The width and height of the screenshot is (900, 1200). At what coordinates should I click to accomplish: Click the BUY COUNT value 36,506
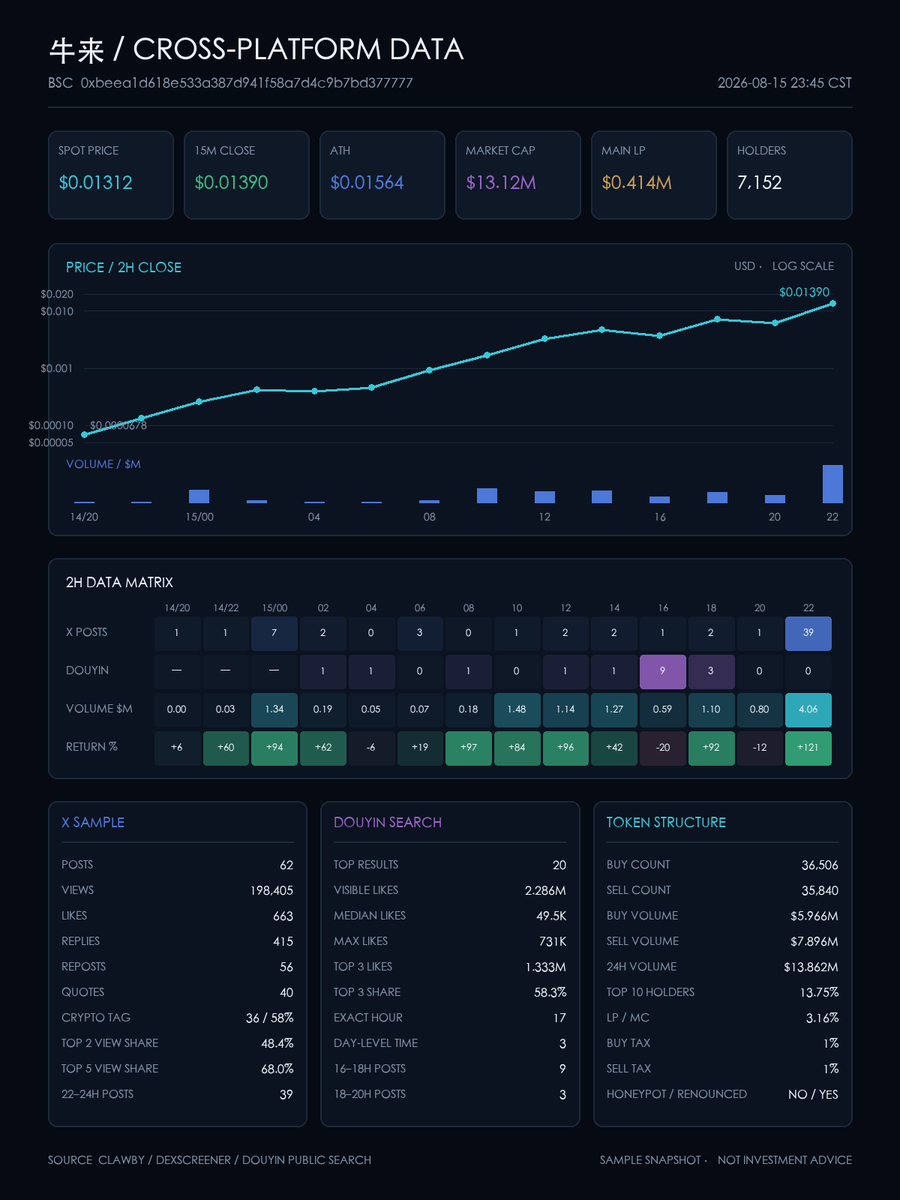(819, 865)
